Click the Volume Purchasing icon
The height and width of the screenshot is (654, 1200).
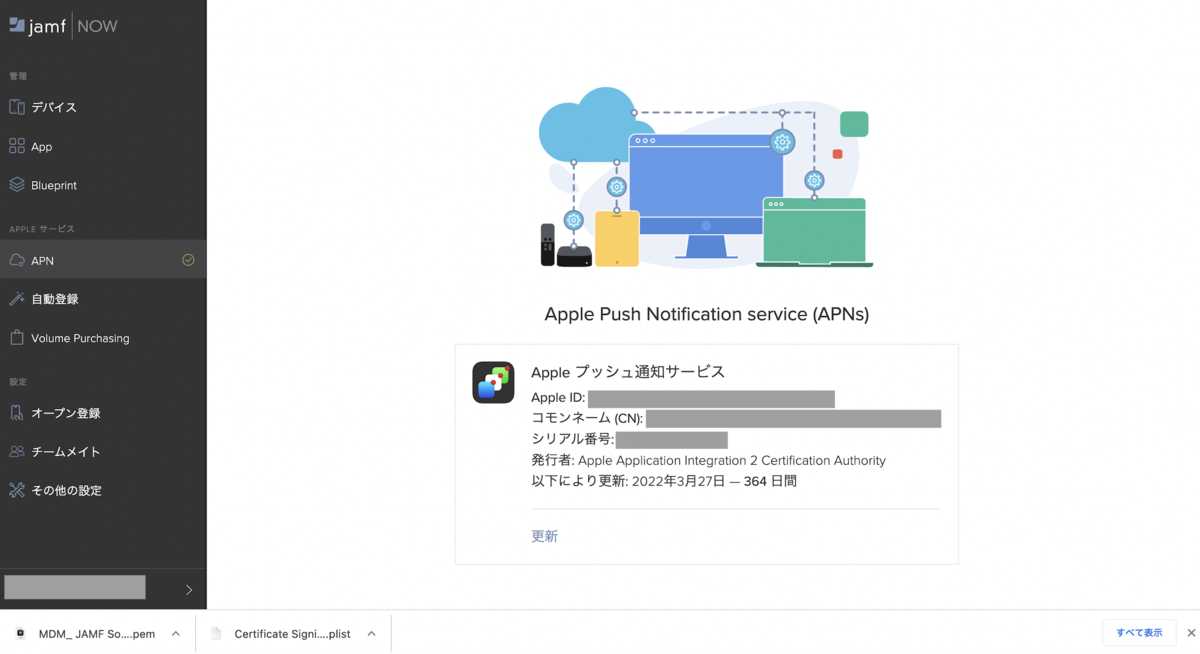click(x=17, y=338)
